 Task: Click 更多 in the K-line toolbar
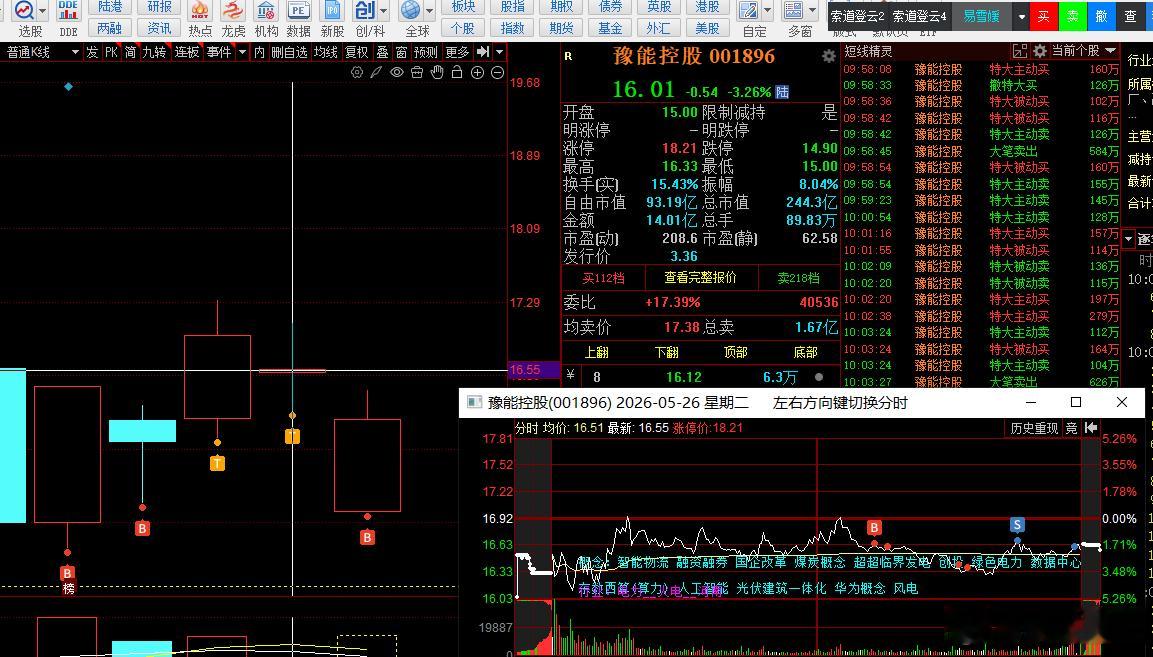point(457,52)
